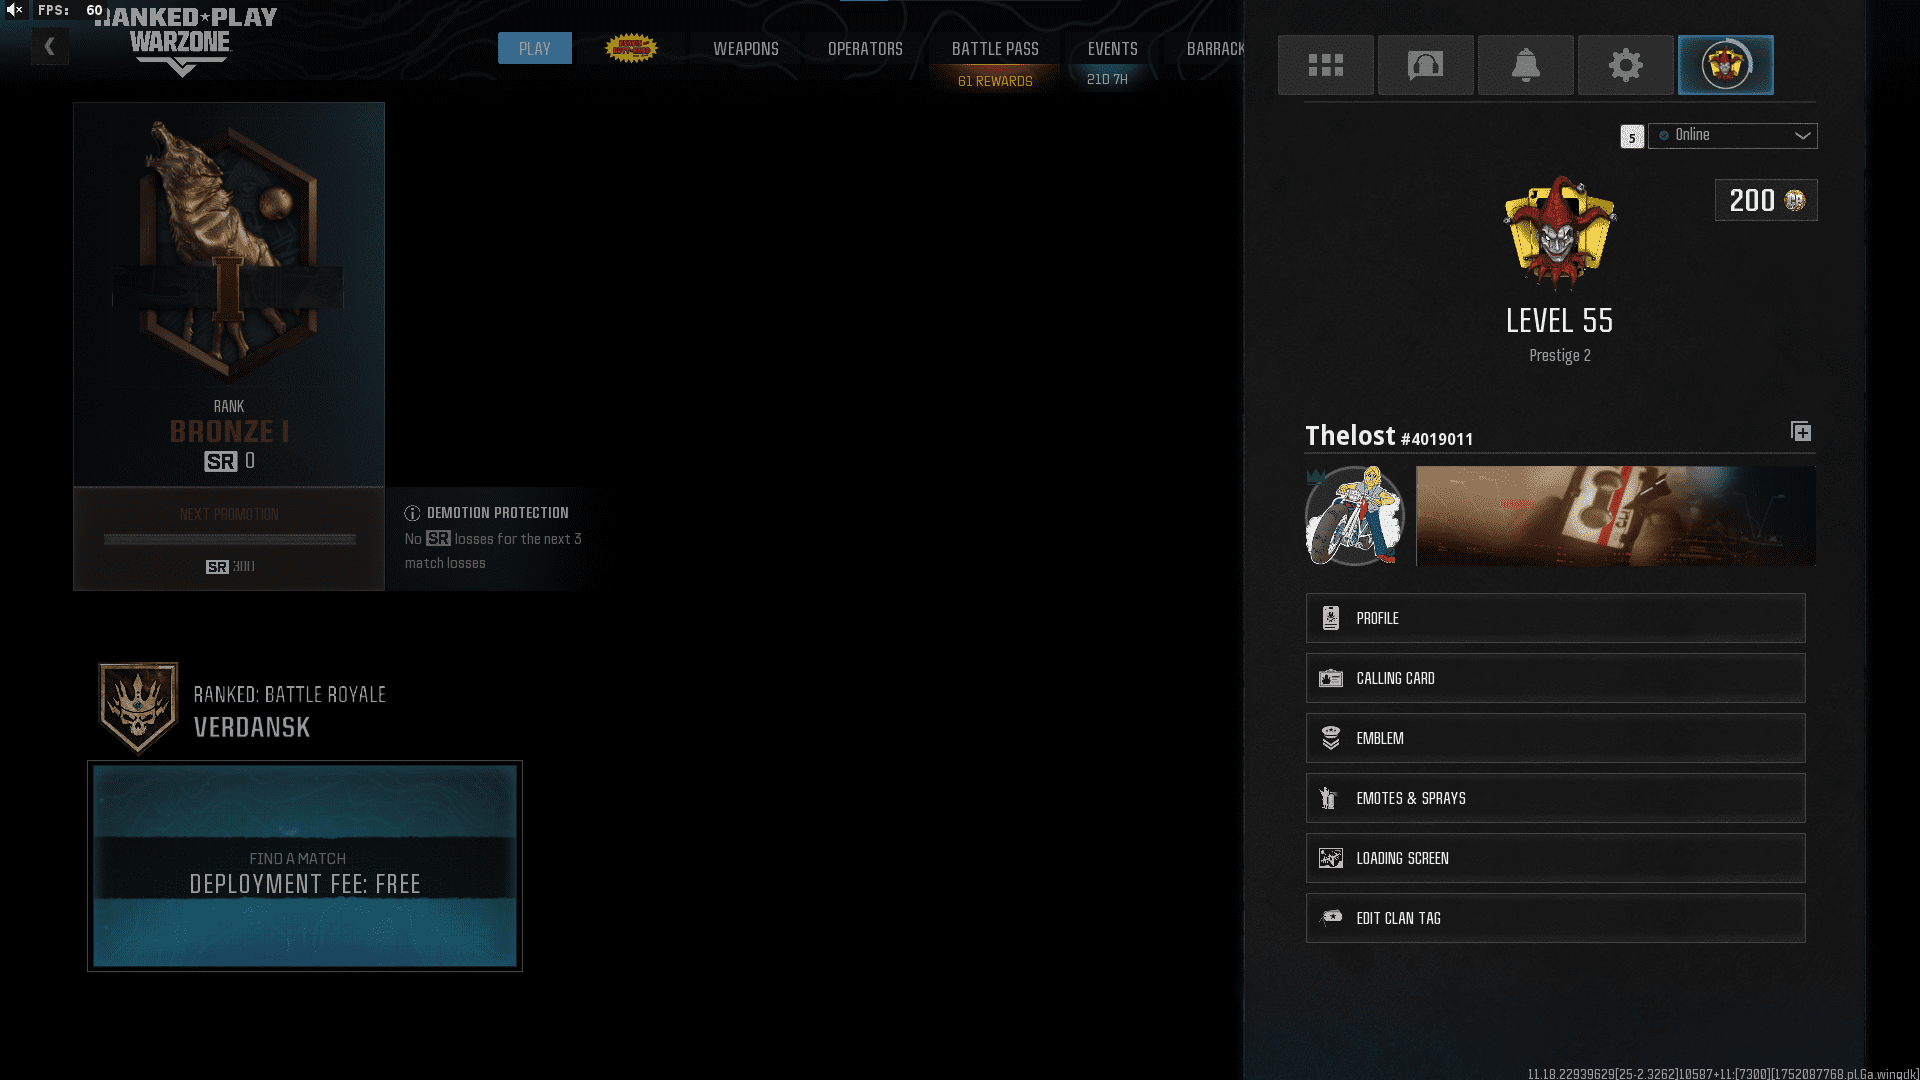Open the friends channel grid icon
Viewport: 1920px width, 1080px height.
(x=1325, y=64)
